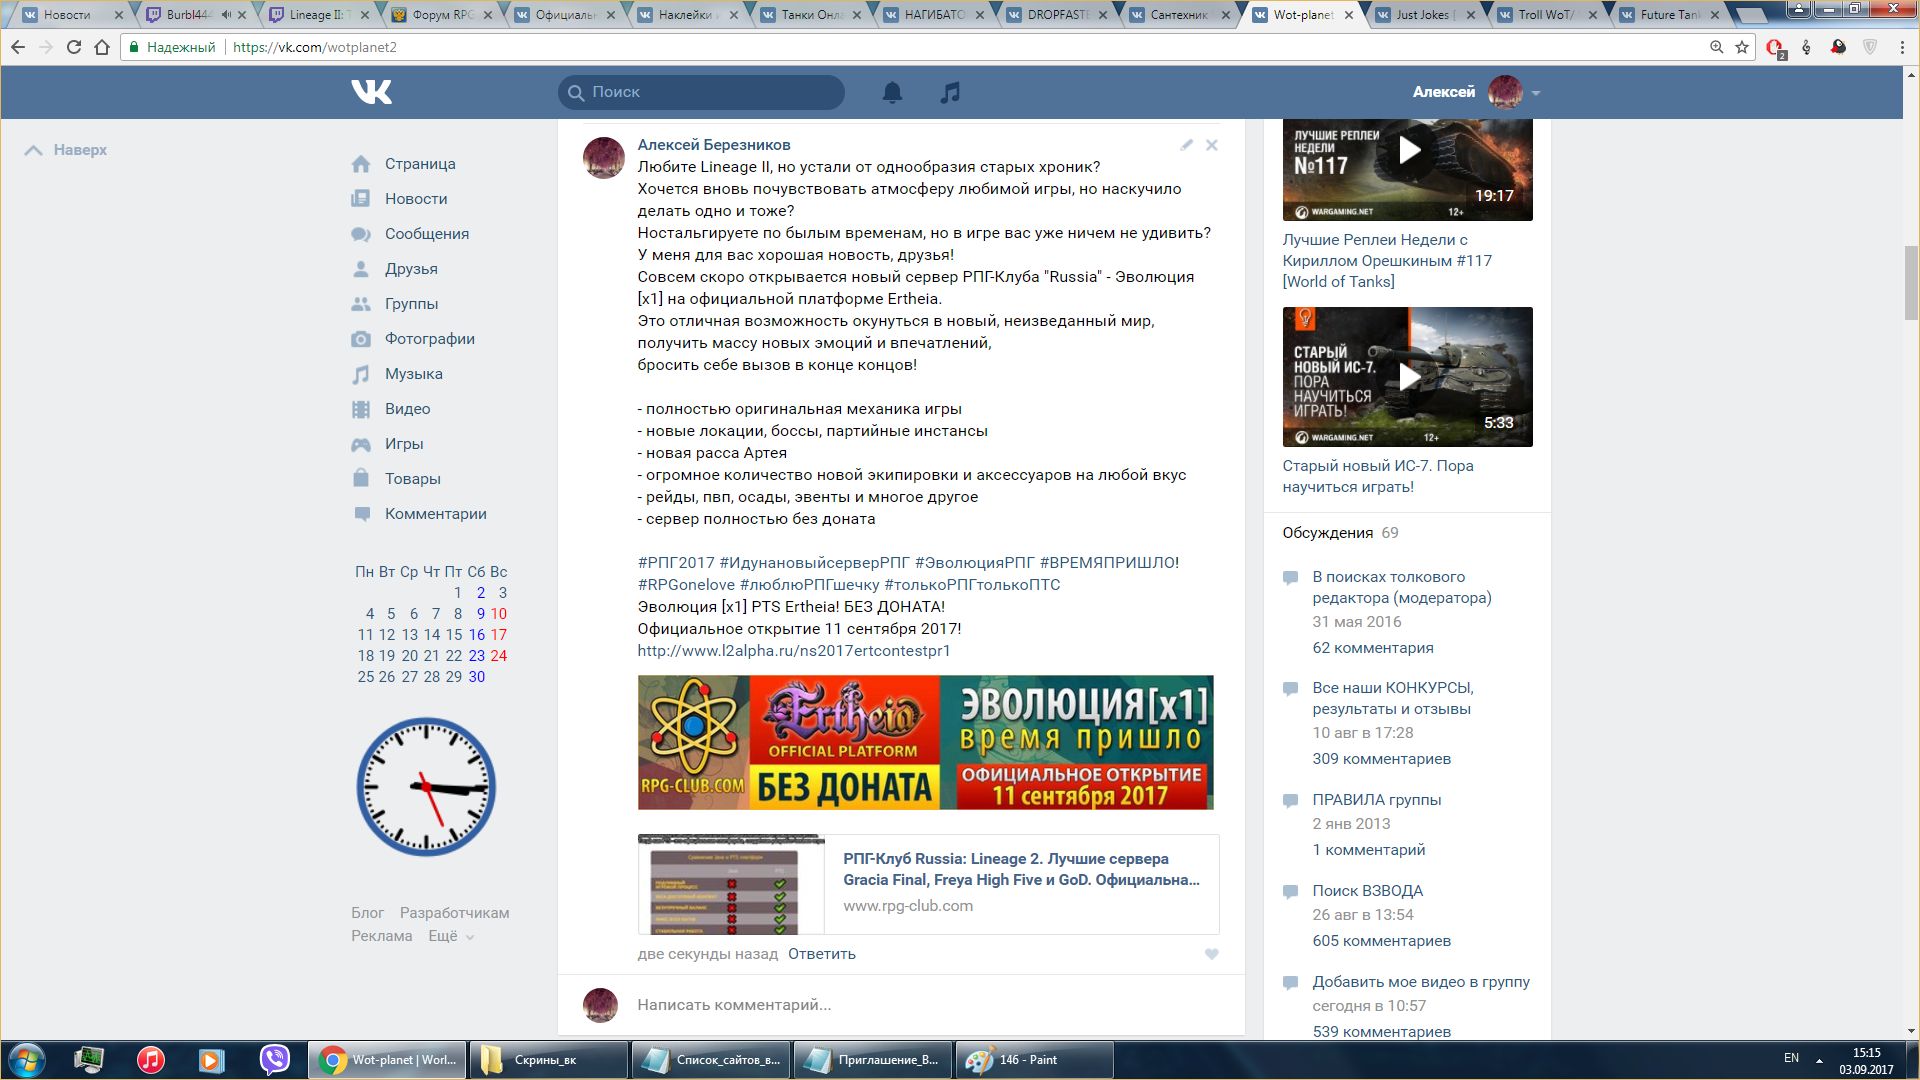Open iTunes taskbar icon

pyautogui.click(x=151, y=1059)
